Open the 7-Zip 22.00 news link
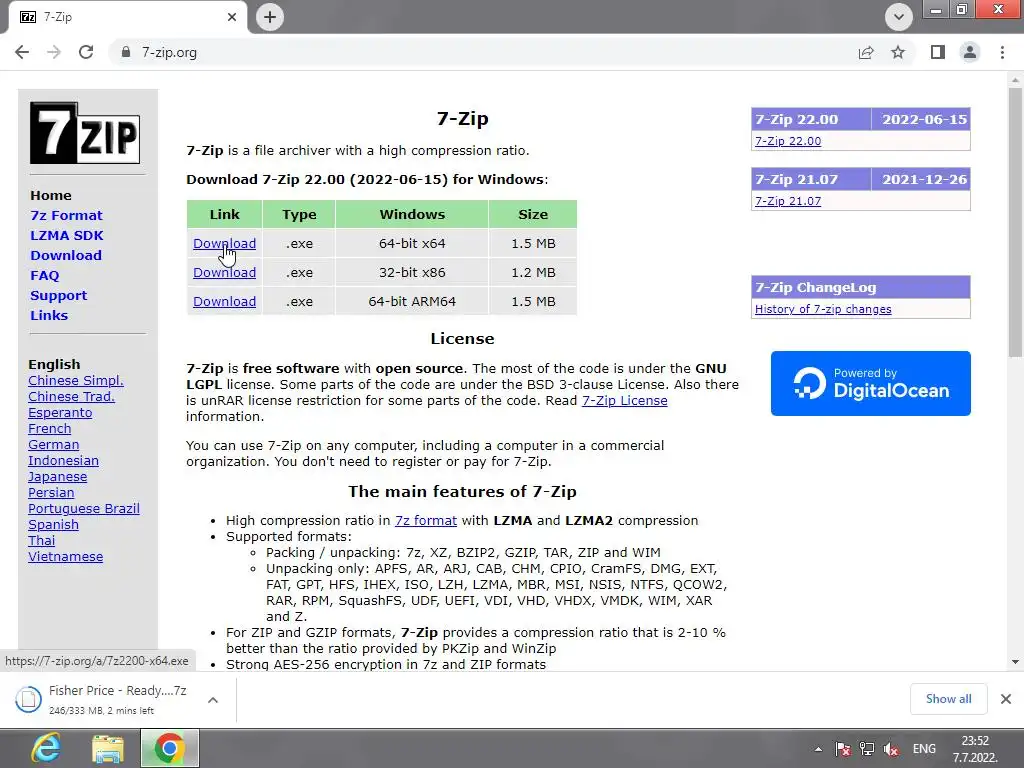The image size is (1024, 768). pos(788,140)
